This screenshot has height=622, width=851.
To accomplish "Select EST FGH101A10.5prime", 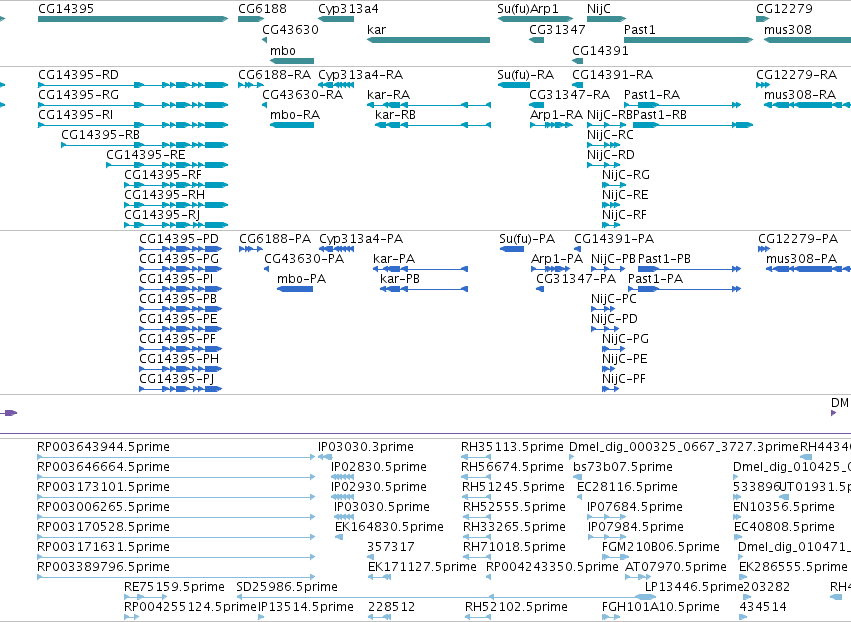I will tap(661, 607).
